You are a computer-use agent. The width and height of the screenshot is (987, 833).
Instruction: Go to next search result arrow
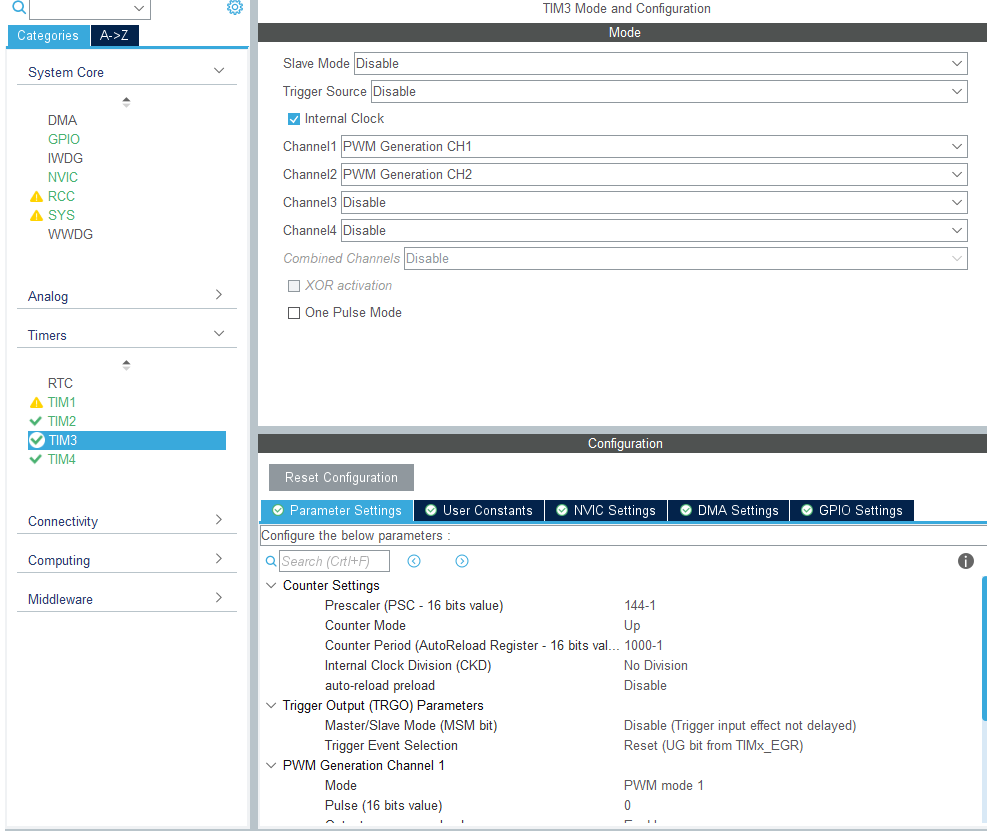462,561
